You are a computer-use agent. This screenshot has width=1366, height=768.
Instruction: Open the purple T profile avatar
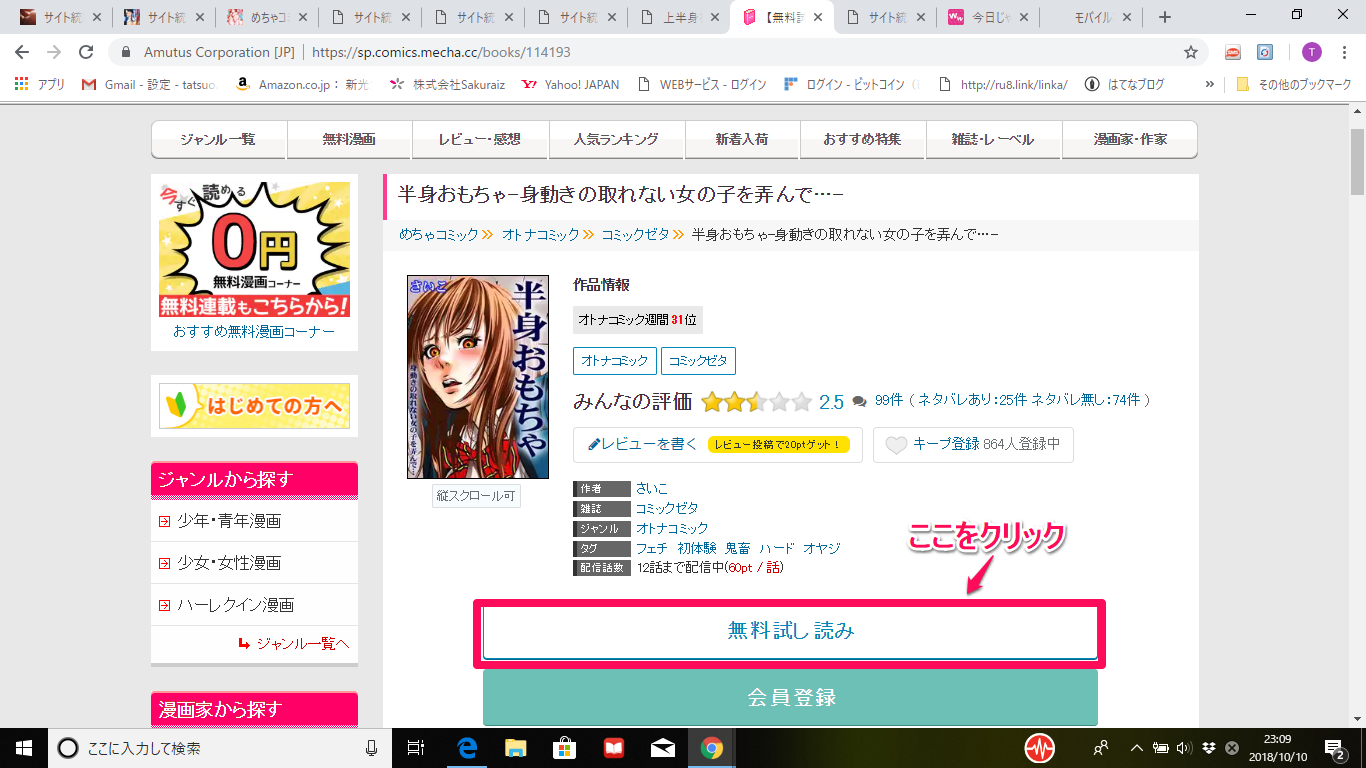1311,52
